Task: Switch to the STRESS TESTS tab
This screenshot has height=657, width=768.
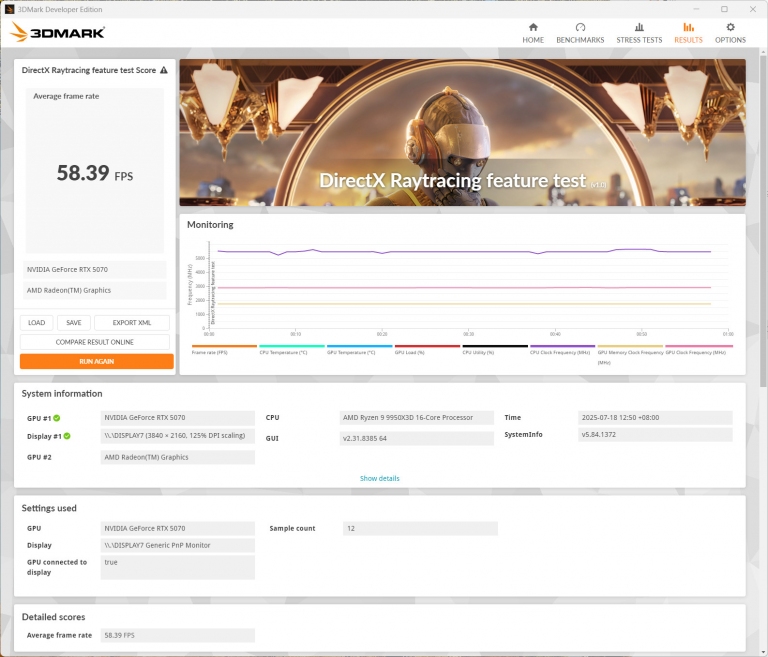Action: pyautogui.click(x=639, y=33)
